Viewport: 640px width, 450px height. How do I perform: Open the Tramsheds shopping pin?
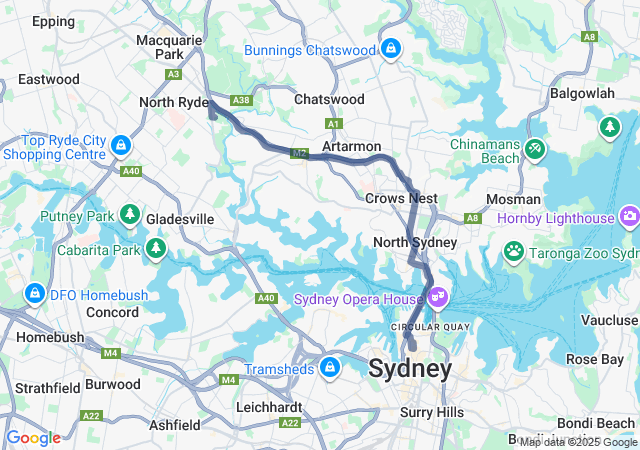click(x=330, y=368)
